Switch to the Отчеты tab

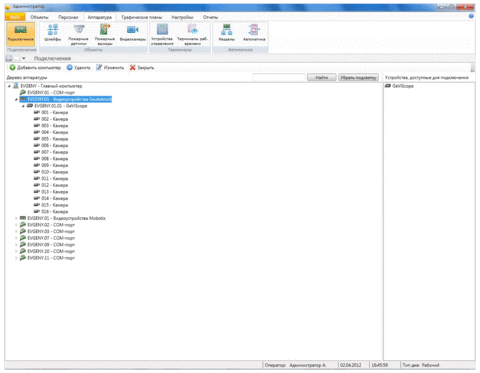pos(210,17)
